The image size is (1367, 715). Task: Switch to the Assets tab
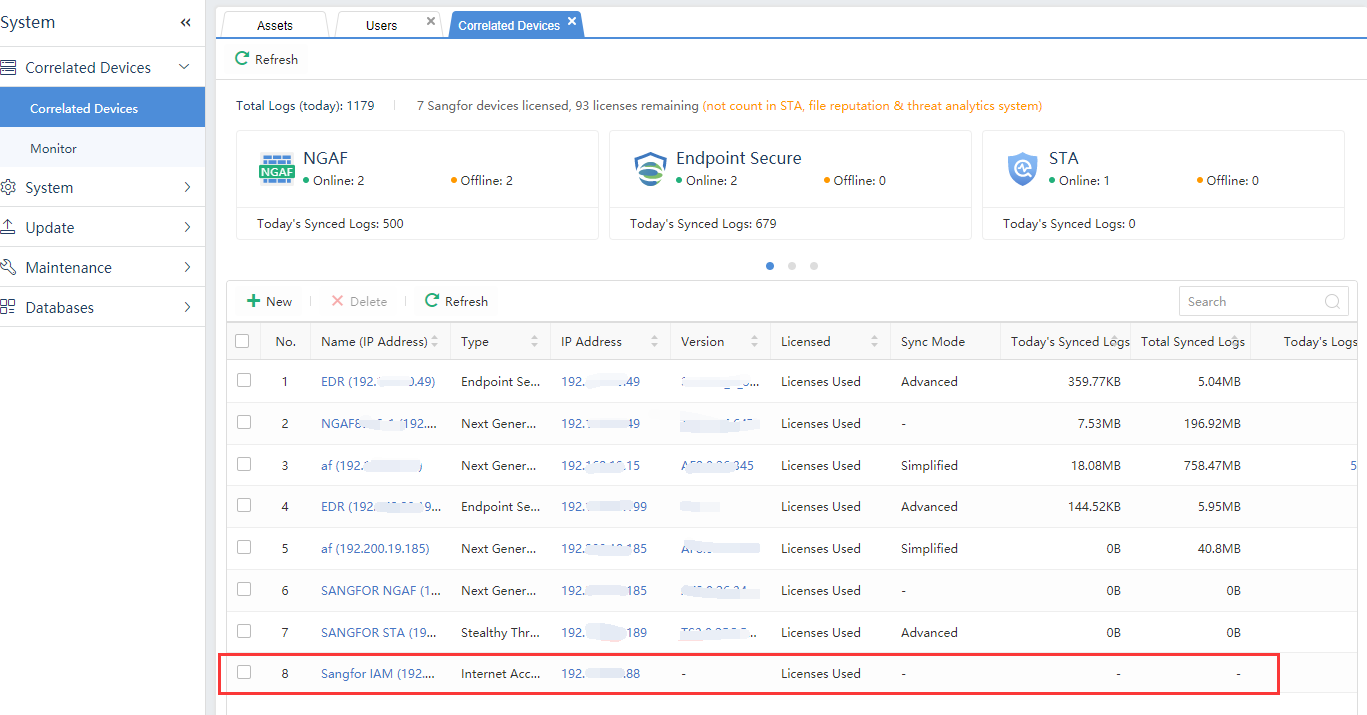275,26
